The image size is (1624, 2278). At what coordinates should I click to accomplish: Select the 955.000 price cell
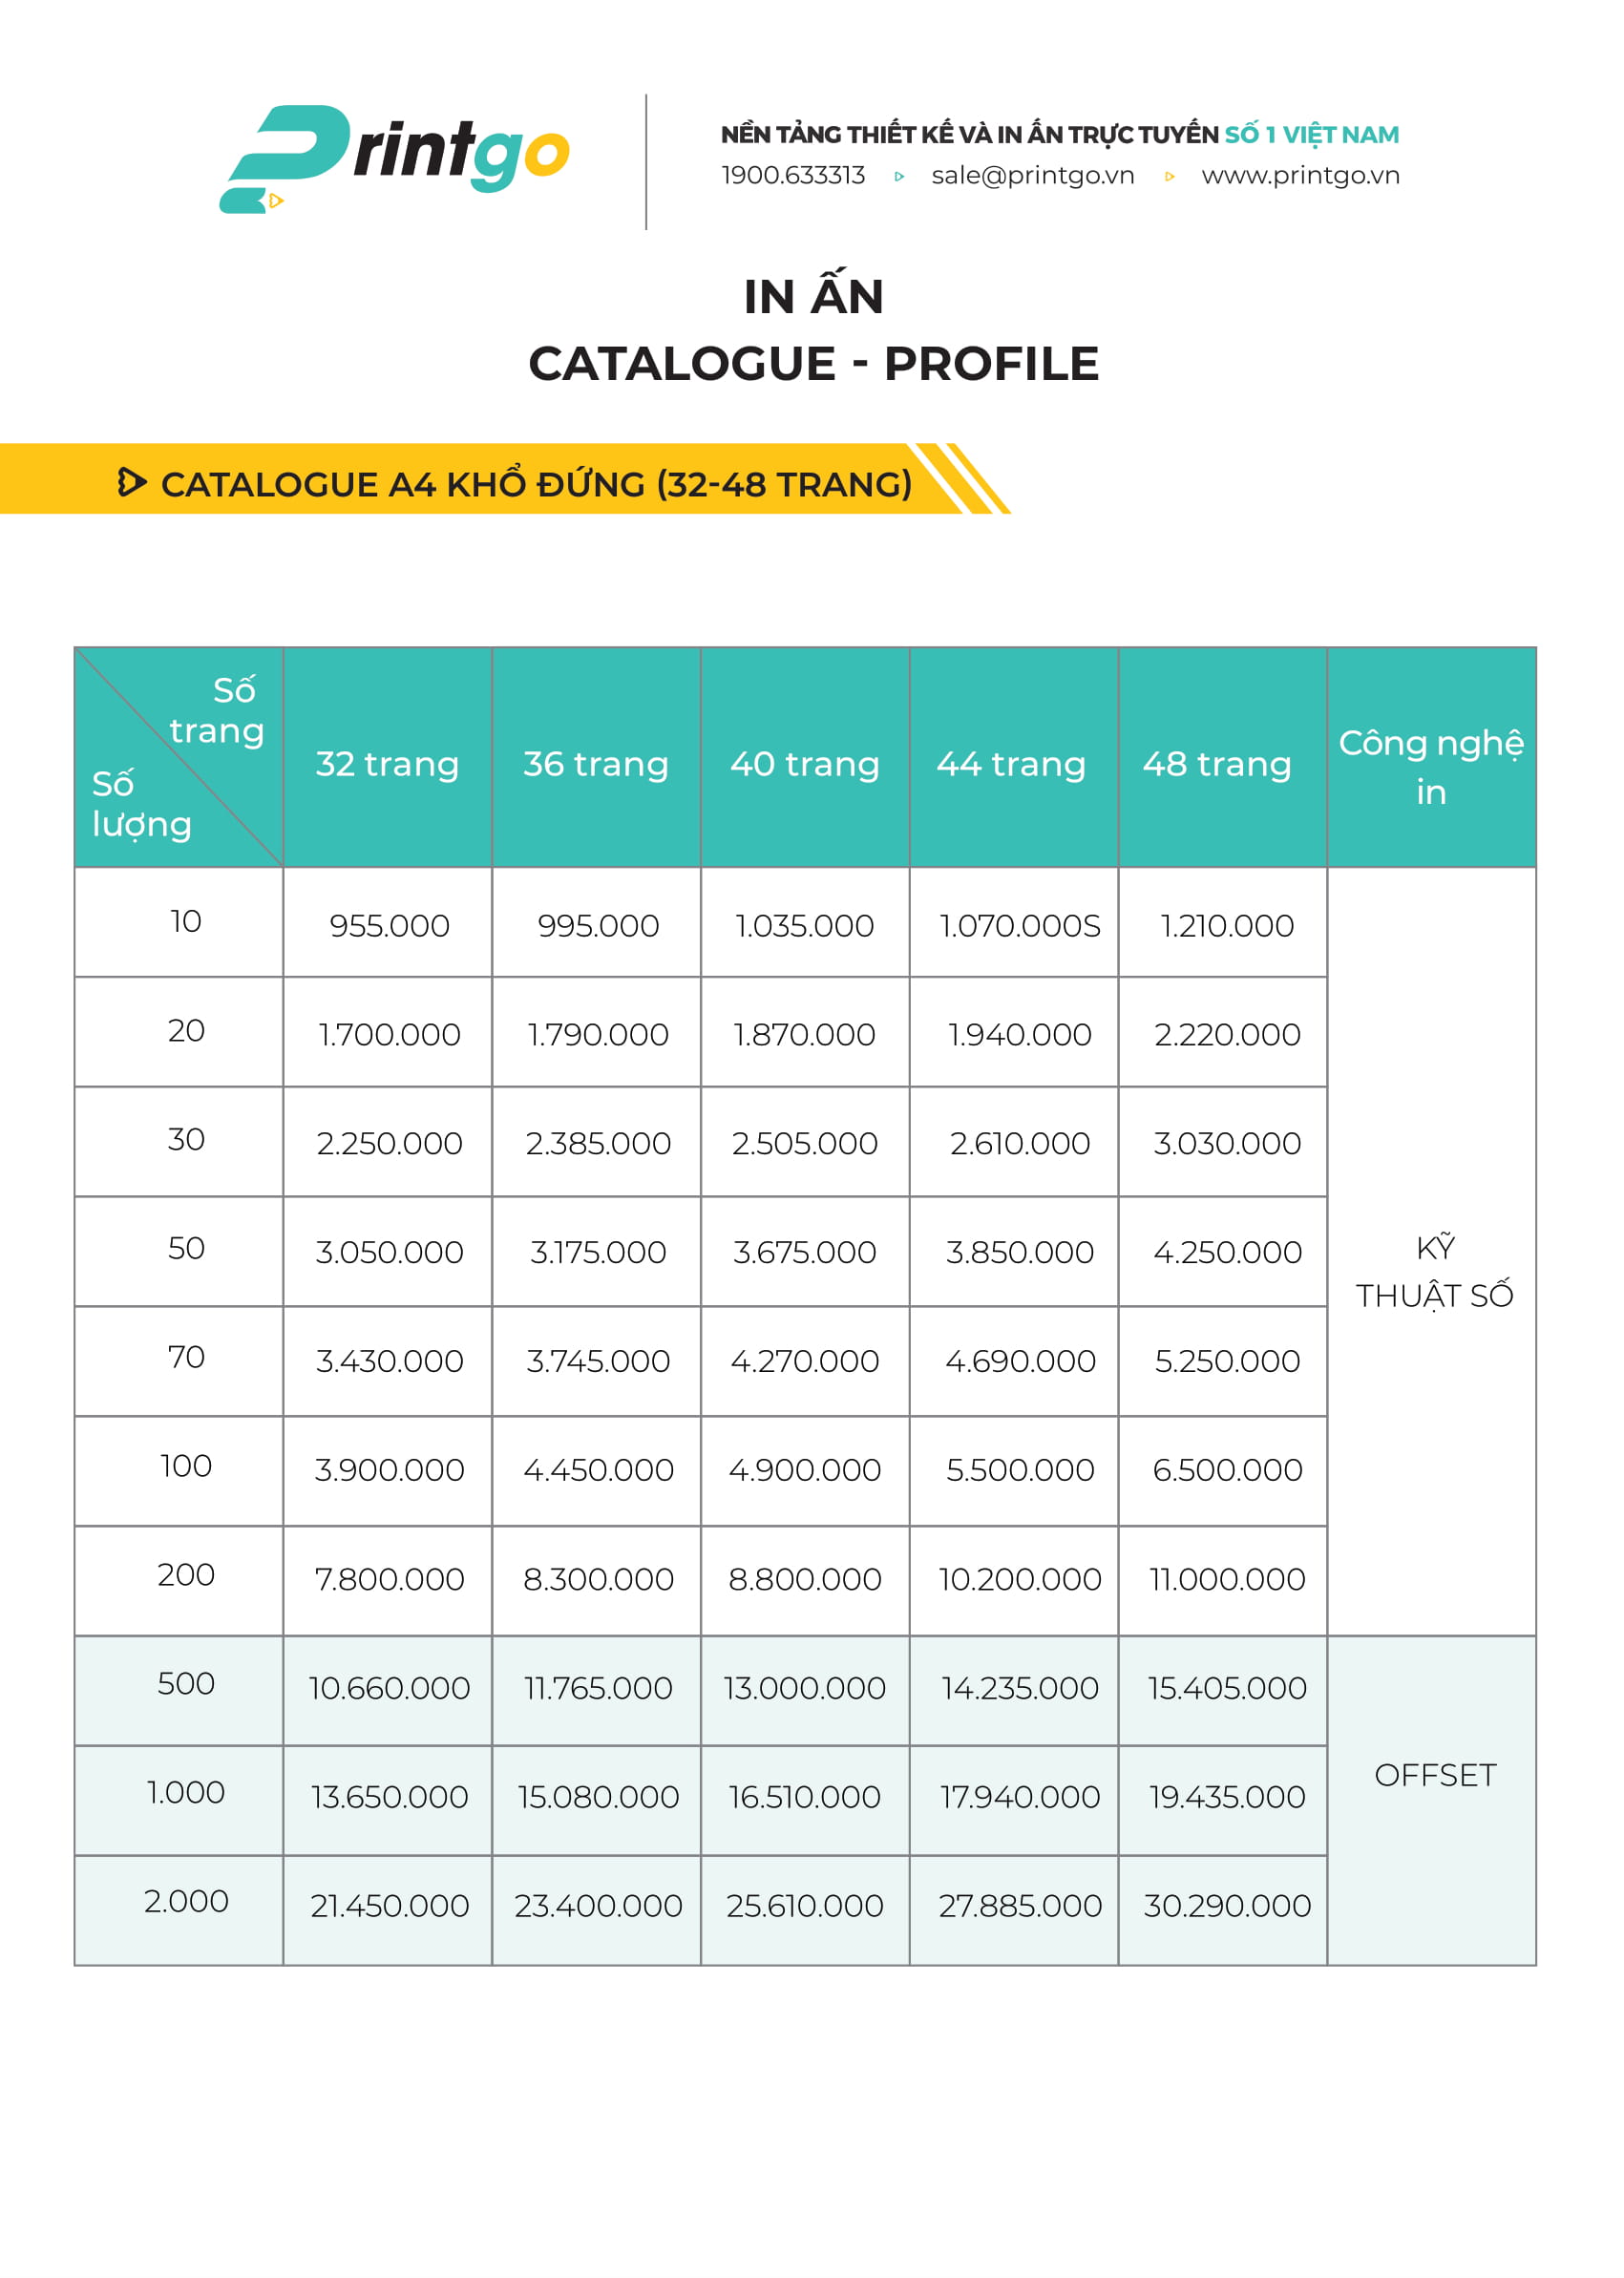click(x=389, y=925)
